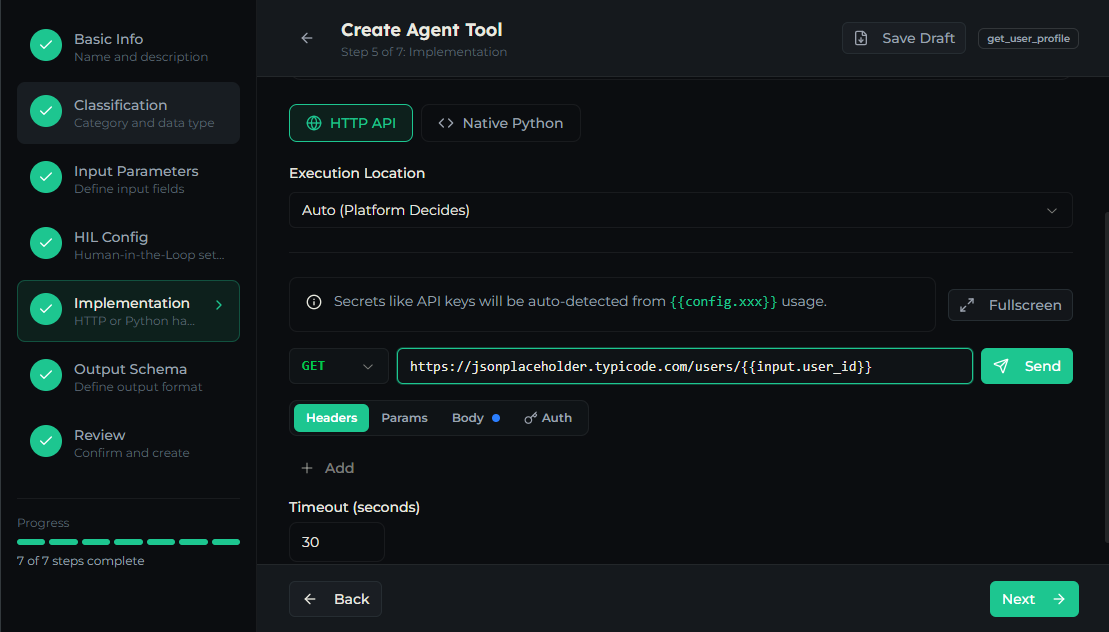Screen dimensions: 1109x632
Task: Click the 'Execution Location' label
Action: click(357, 173)
